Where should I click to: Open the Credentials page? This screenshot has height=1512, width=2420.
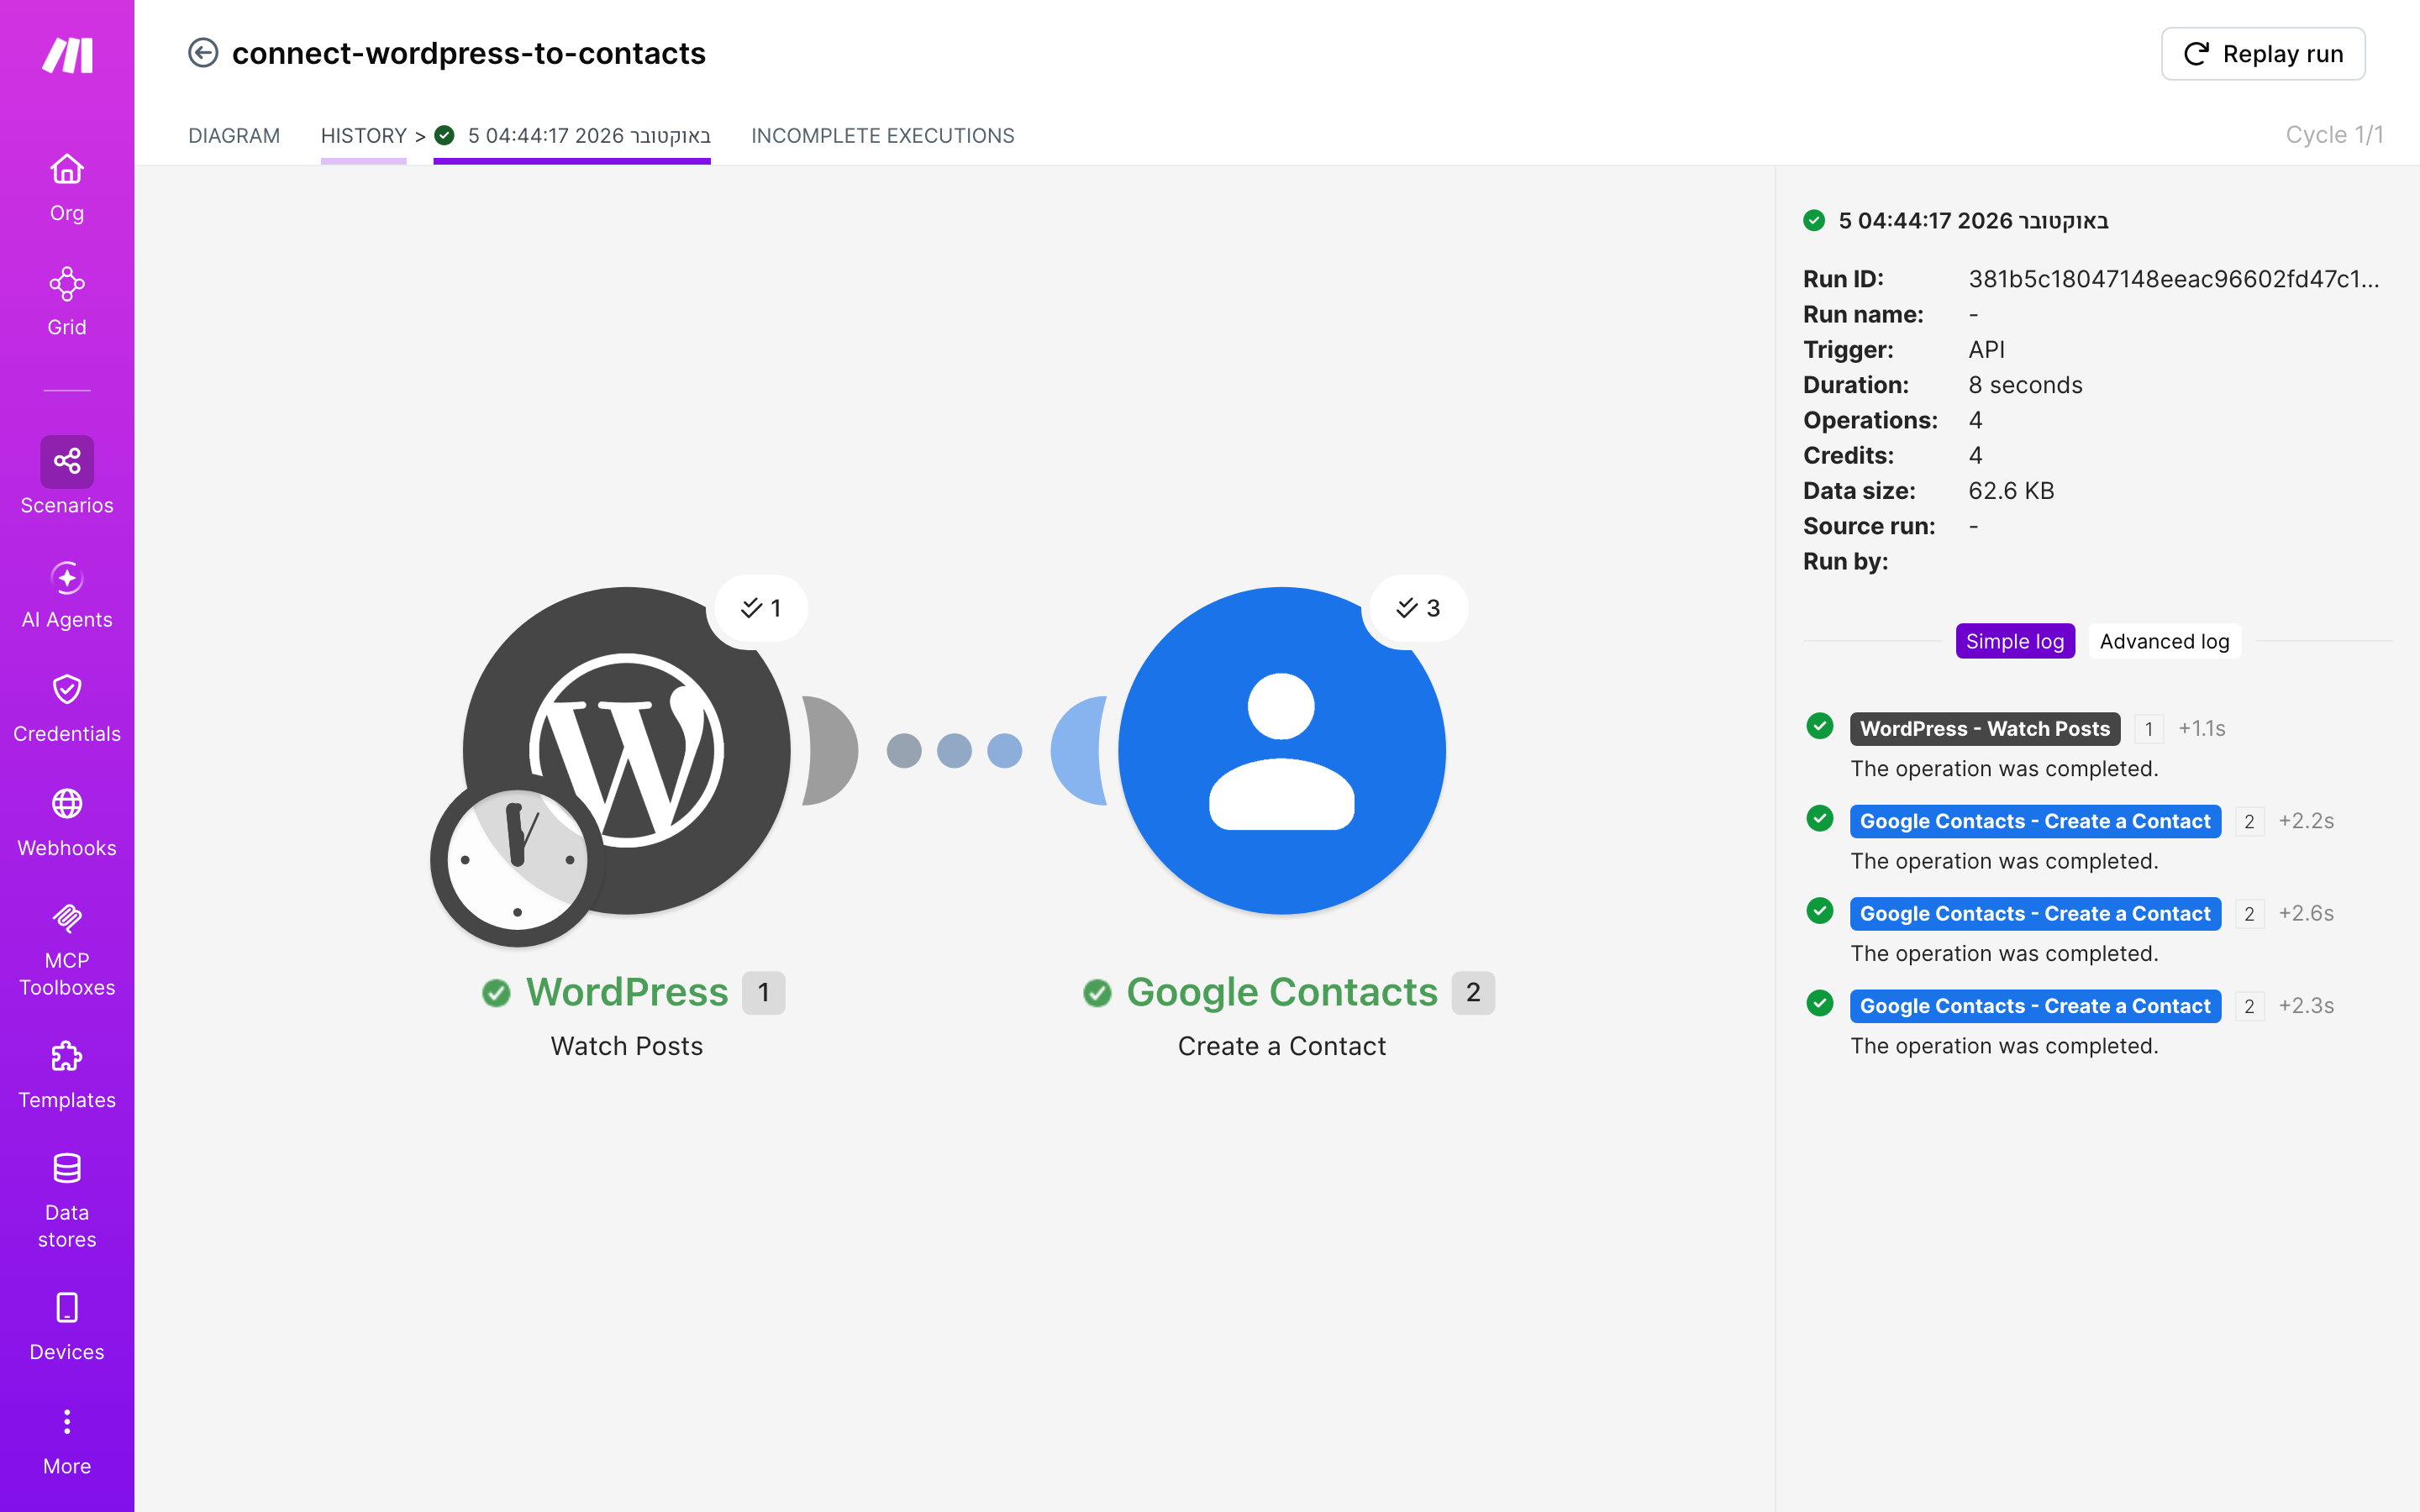[x=67, y=708]
